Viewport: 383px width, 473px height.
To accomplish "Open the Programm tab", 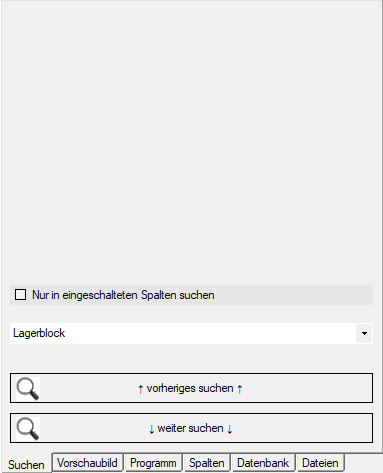I will click(153, 463).
